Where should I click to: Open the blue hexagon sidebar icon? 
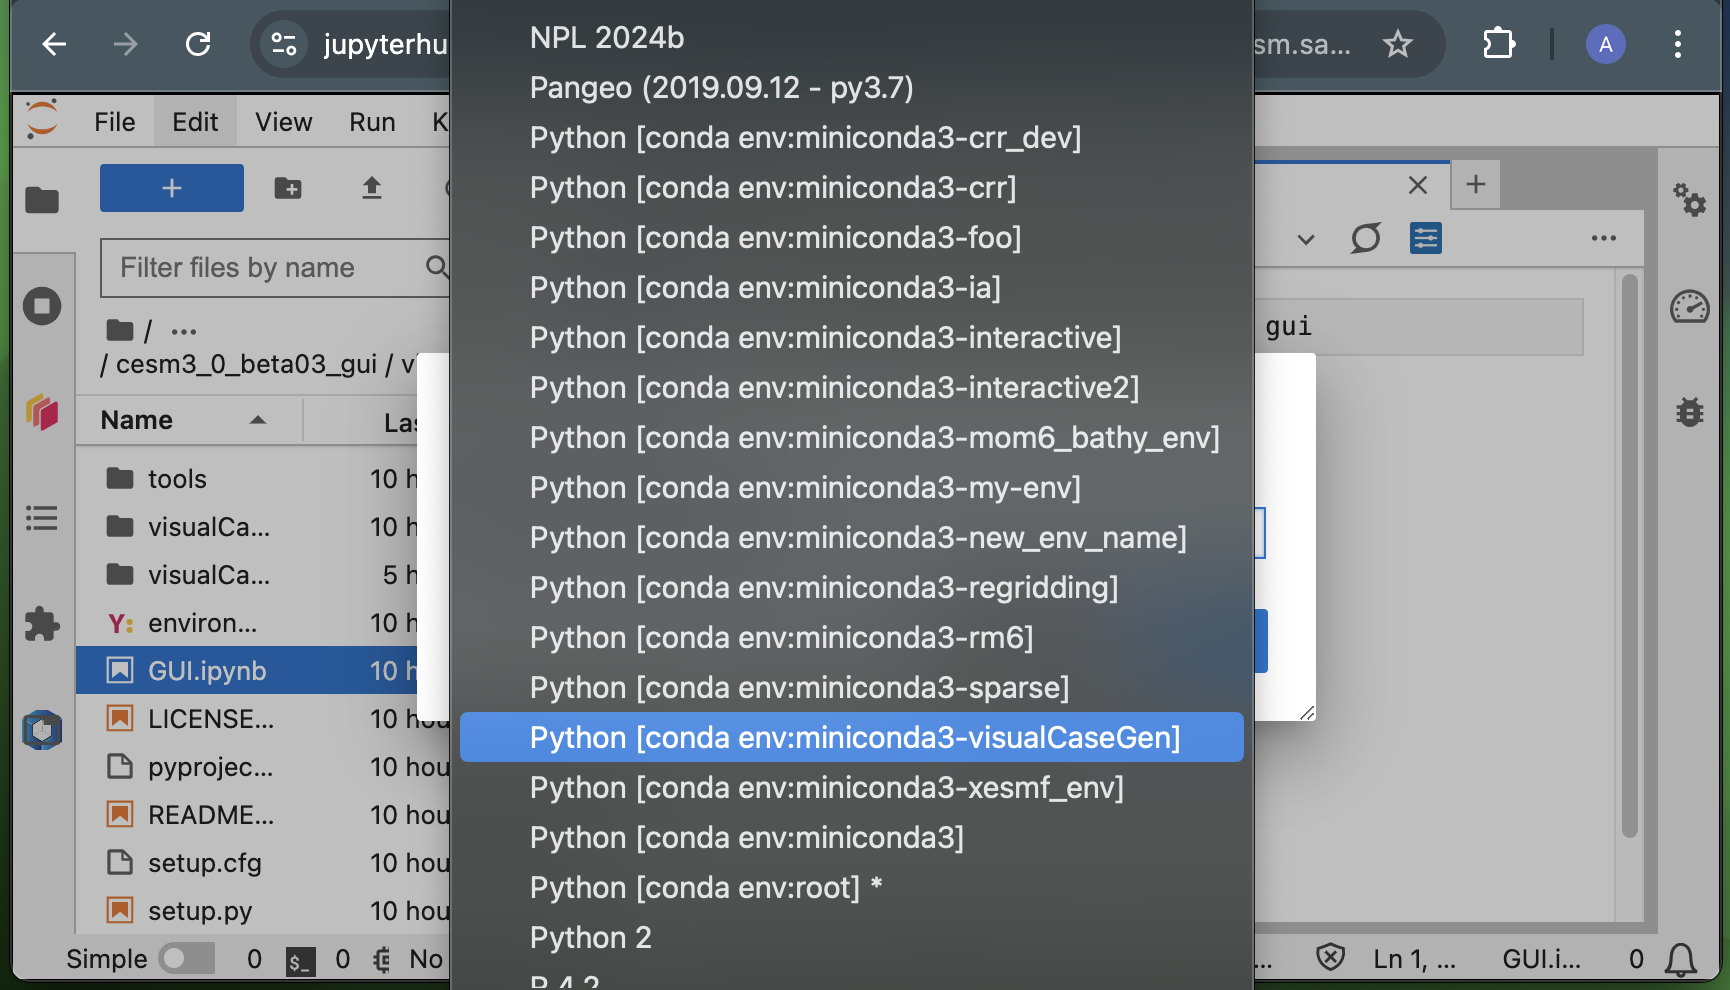pos(42,730)
